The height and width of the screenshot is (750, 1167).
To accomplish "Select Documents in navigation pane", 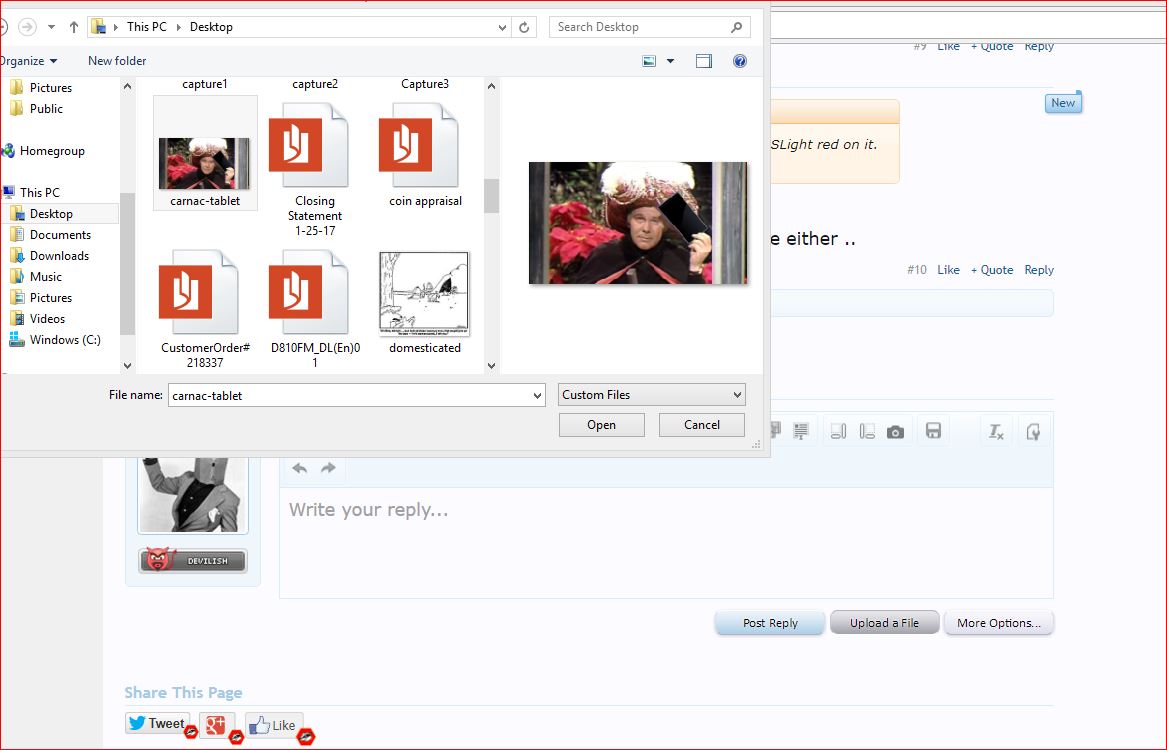I will 60,234.
